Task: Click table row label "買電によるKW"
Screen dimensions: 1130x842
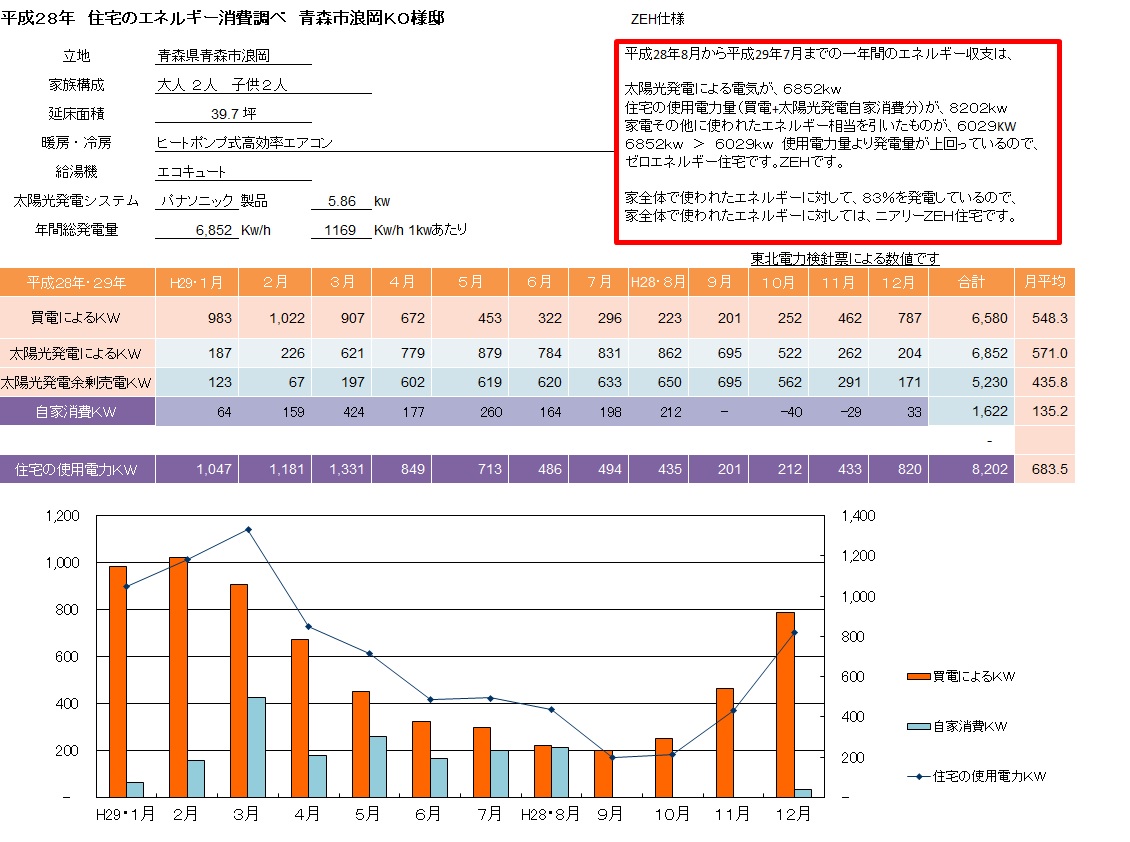Action: tap(77, 318)
